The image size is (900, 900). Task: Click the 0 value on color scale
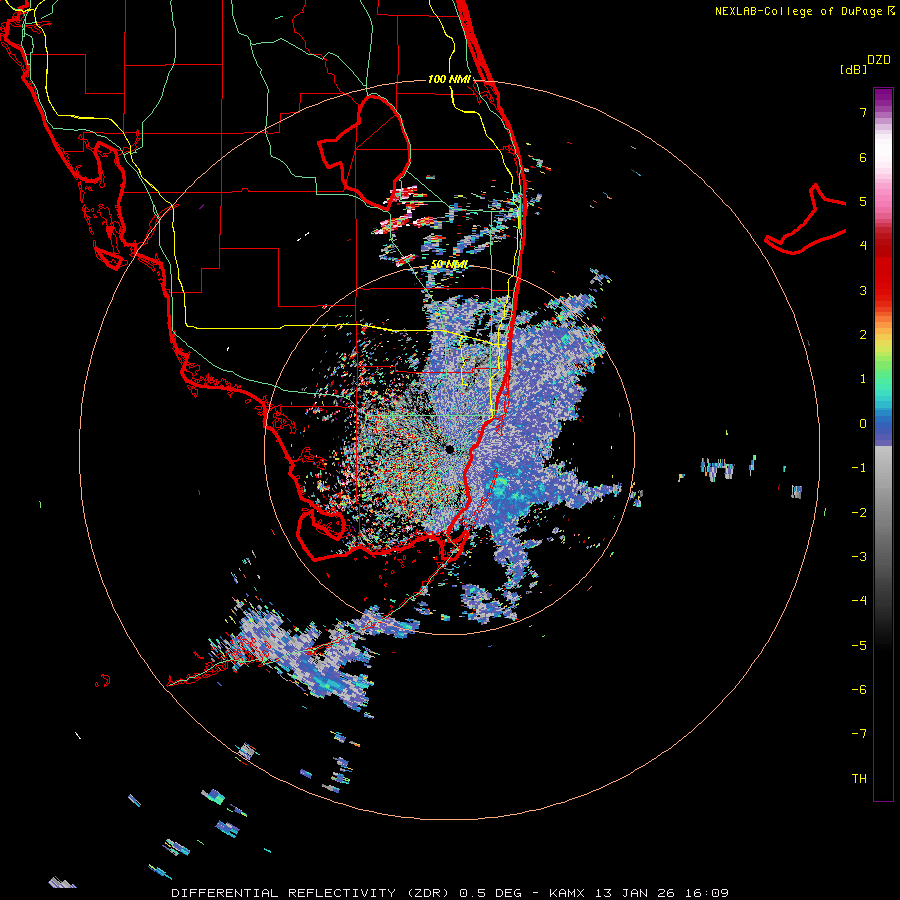pyautogui.click(x=863, y=424)
